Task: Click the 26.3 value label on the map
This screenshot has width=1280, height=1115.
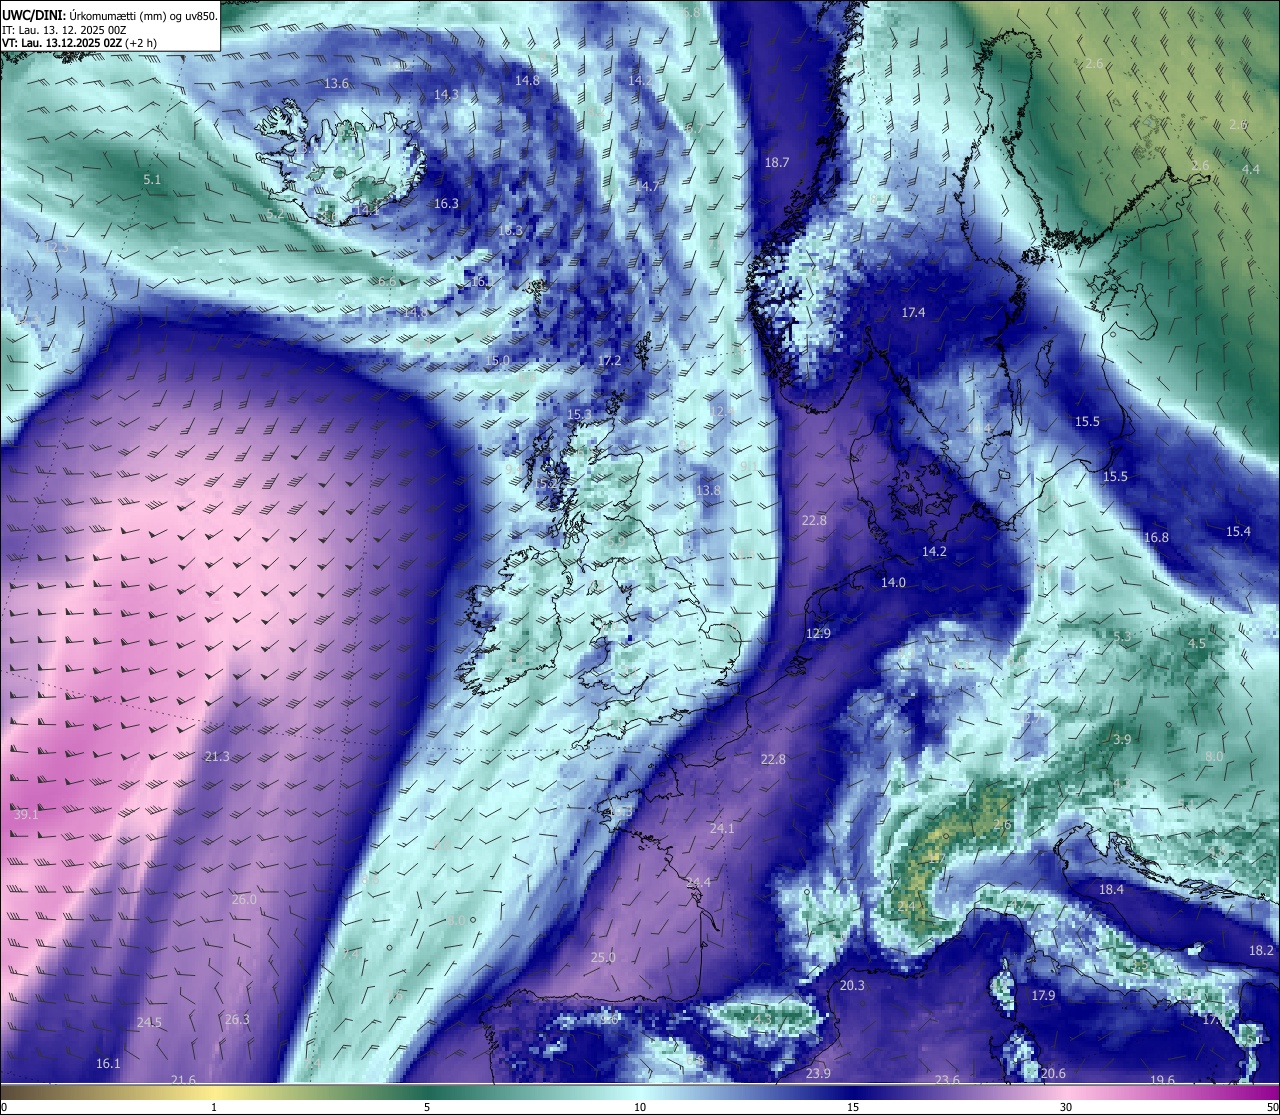Action: pyautogui.click(x=237, y=1020)
